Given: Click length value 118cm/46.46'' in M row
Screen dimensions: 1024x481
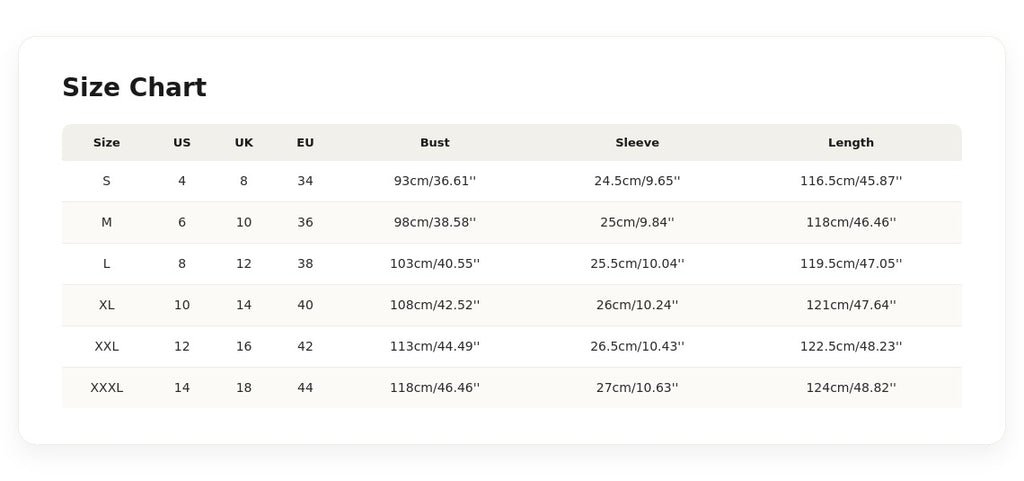Looking at the screenshot, I should point(851,223).
